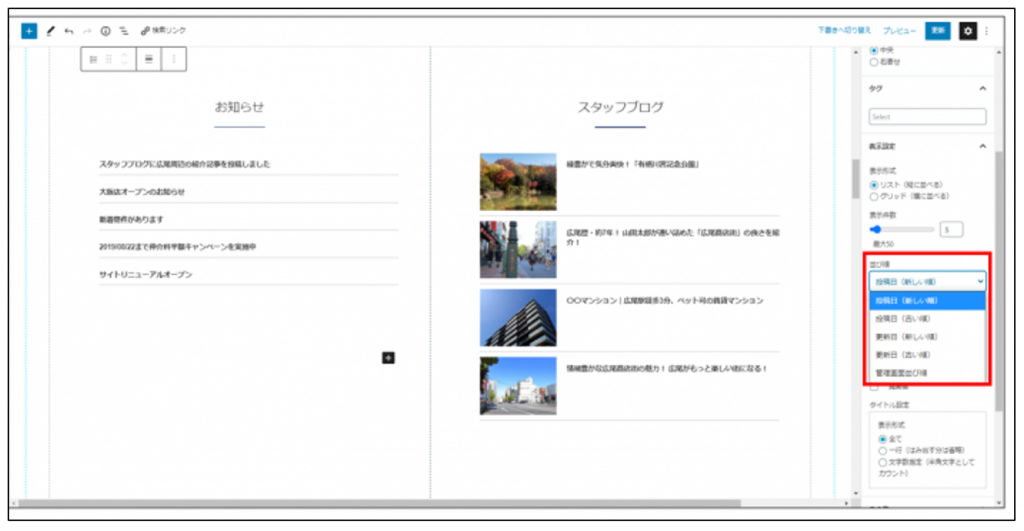The height and width of the screenshot is (531, 1024).
Task: Select the グリッド (grid) display format radio
Action: tap(875, 196)
